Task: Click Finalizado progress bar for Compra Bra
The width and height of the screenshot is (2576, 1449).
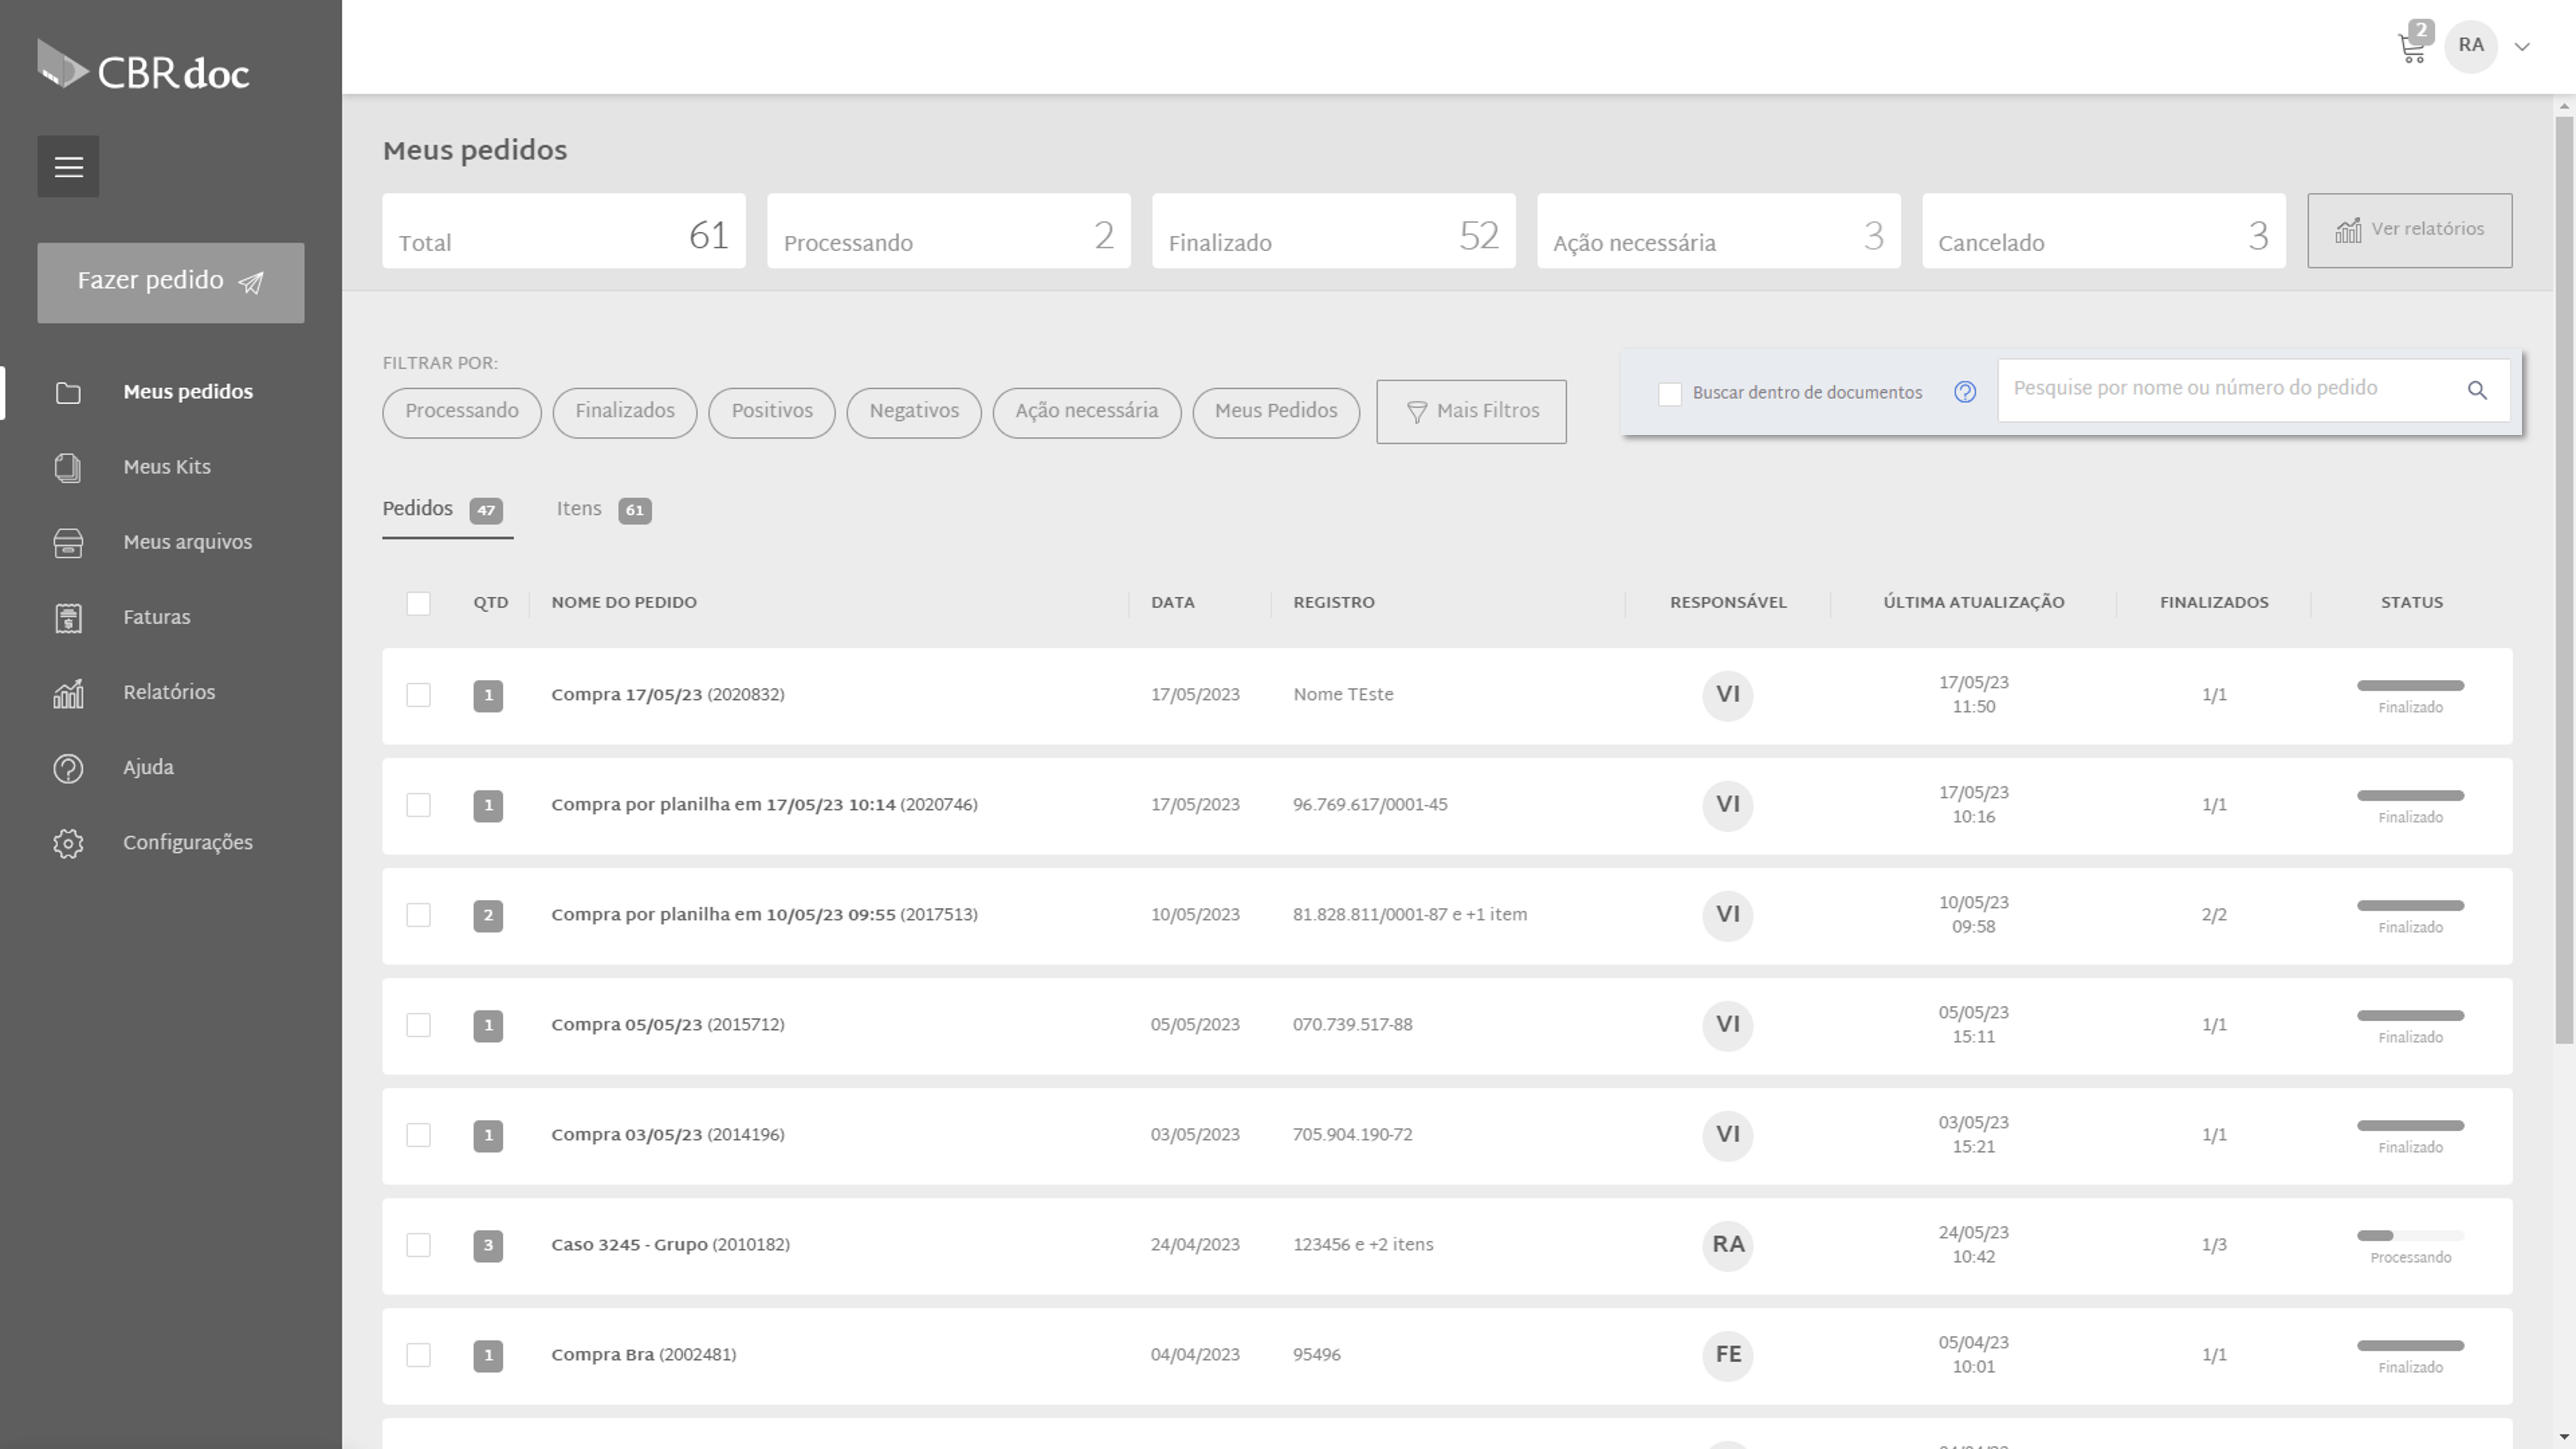Action: click(x=2410, y=1346)
